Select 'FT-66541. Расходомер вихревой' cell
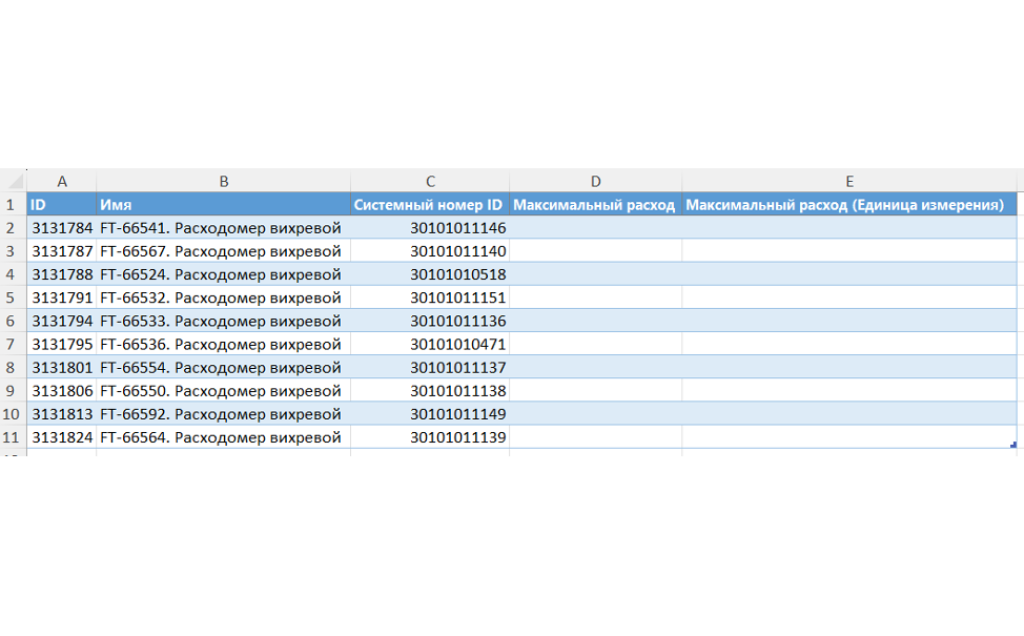The height and width of the screenshot is (636, 1024). (x=223, y=228)
